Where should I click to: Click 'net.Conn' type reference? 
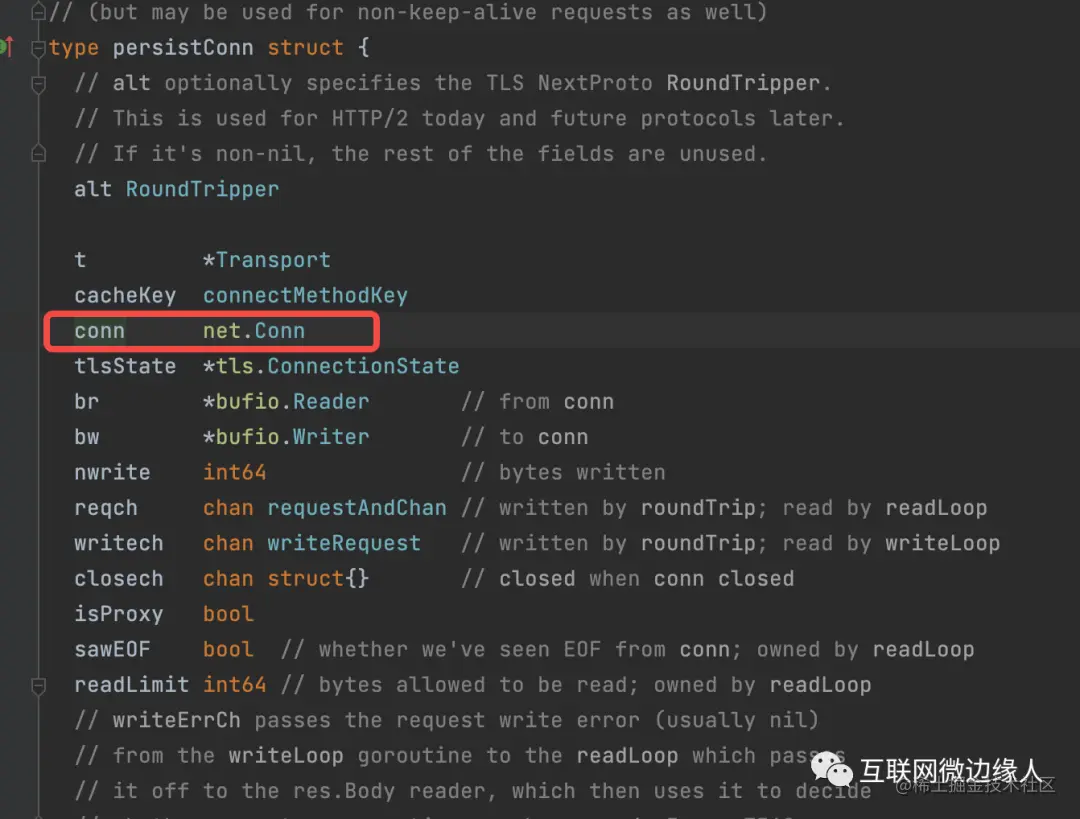[x=254, y=331]
